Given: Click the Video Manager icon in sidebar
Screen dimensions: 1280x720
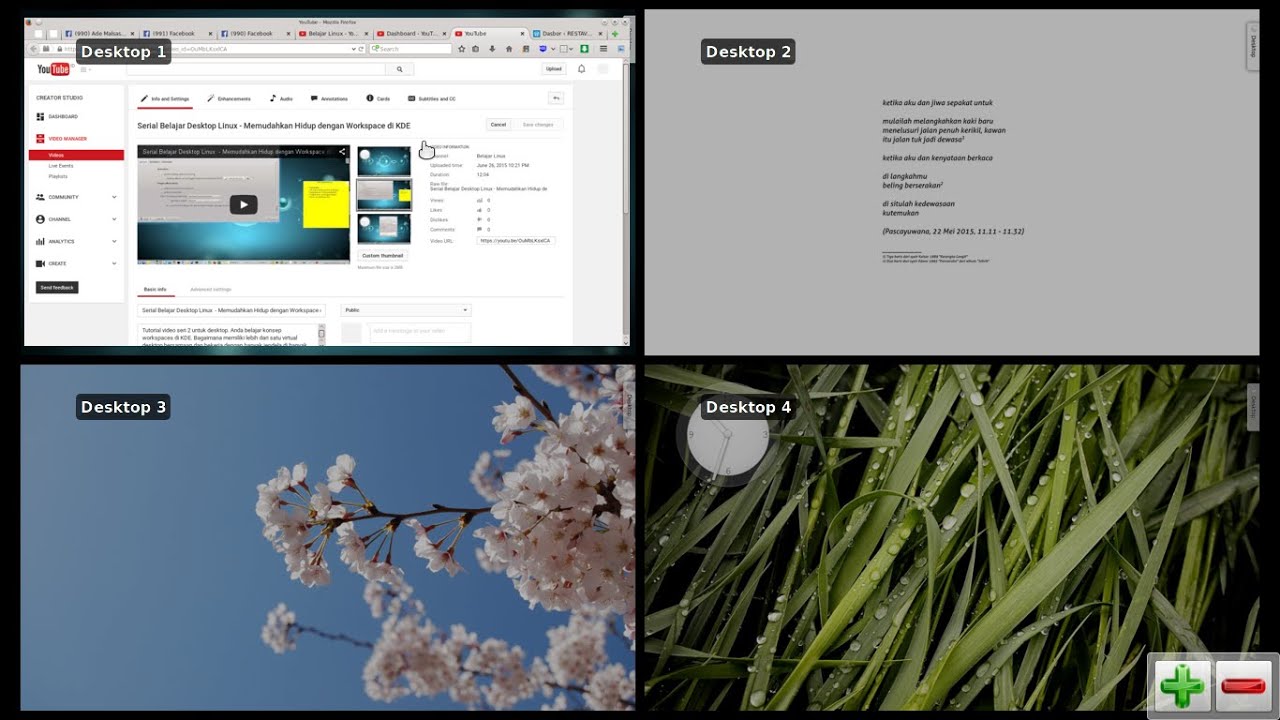Looking at the screenshot, I should (x=40, y=138).
